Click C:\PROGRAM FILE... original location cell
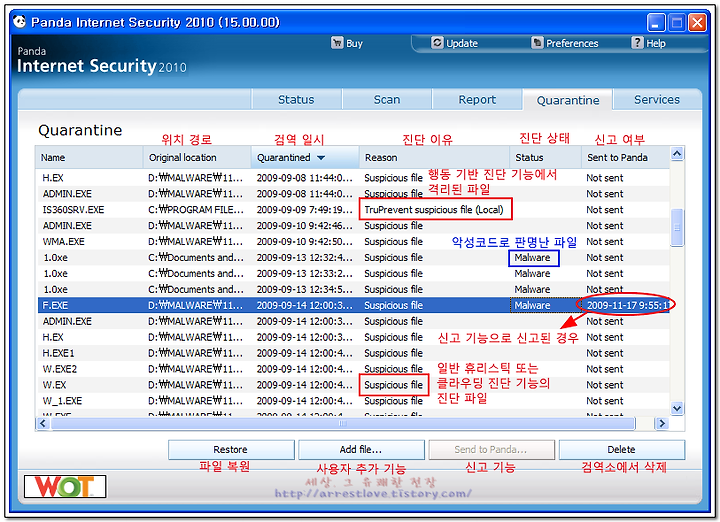Screen dimensions: 720x522 [196, 210]
